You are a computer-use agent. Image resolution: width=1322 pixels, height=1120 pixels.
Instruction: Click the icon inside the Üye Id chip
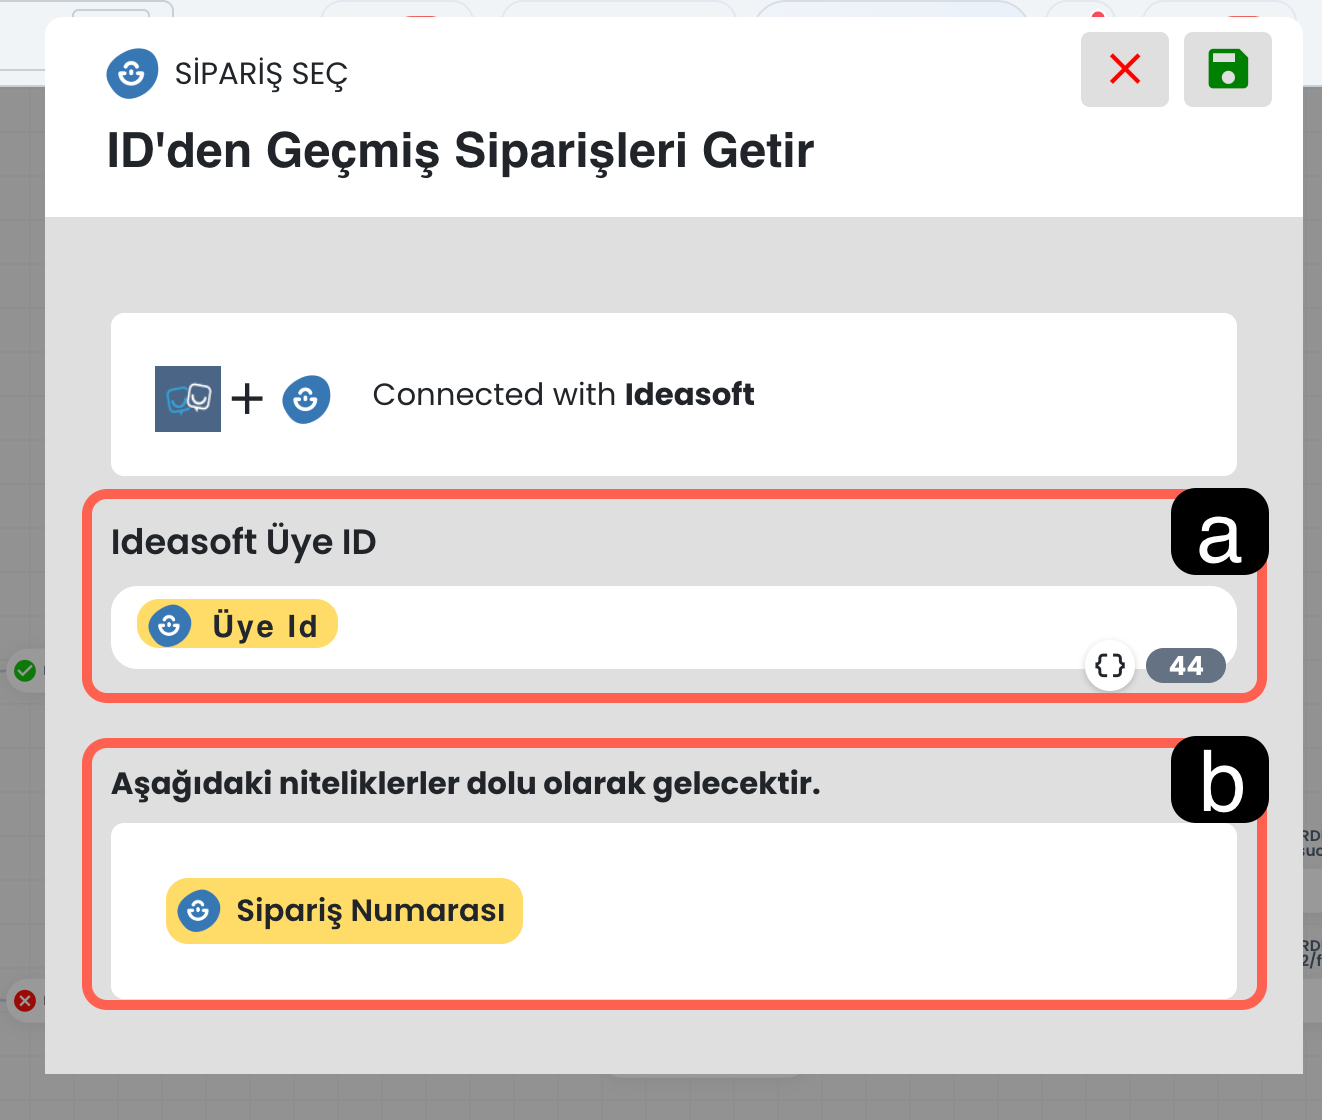pos(170,625)
